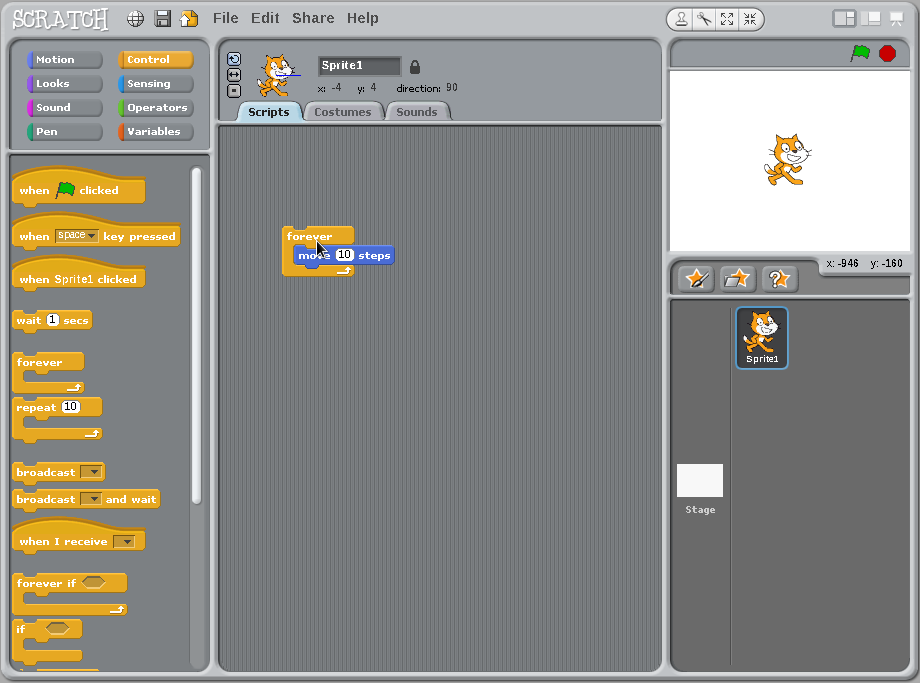This screenshot has width=920, height=683.
Task: Stop all scripts with red button
Action: click(x=887, y=53)
